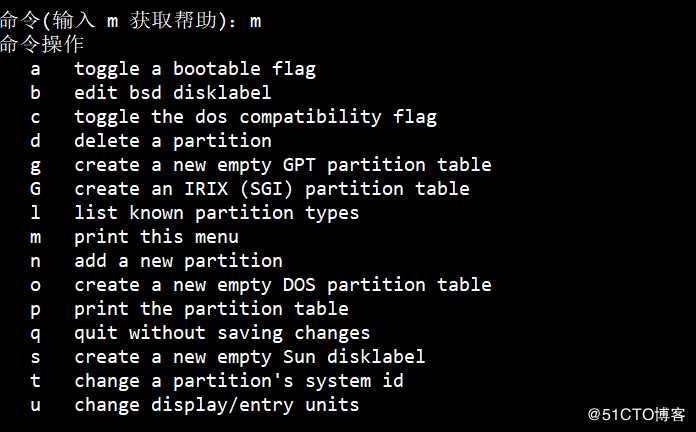Click the @51CTO博客 watermark
This screenshot has width=696, height=432.
(x=637, y=415)
